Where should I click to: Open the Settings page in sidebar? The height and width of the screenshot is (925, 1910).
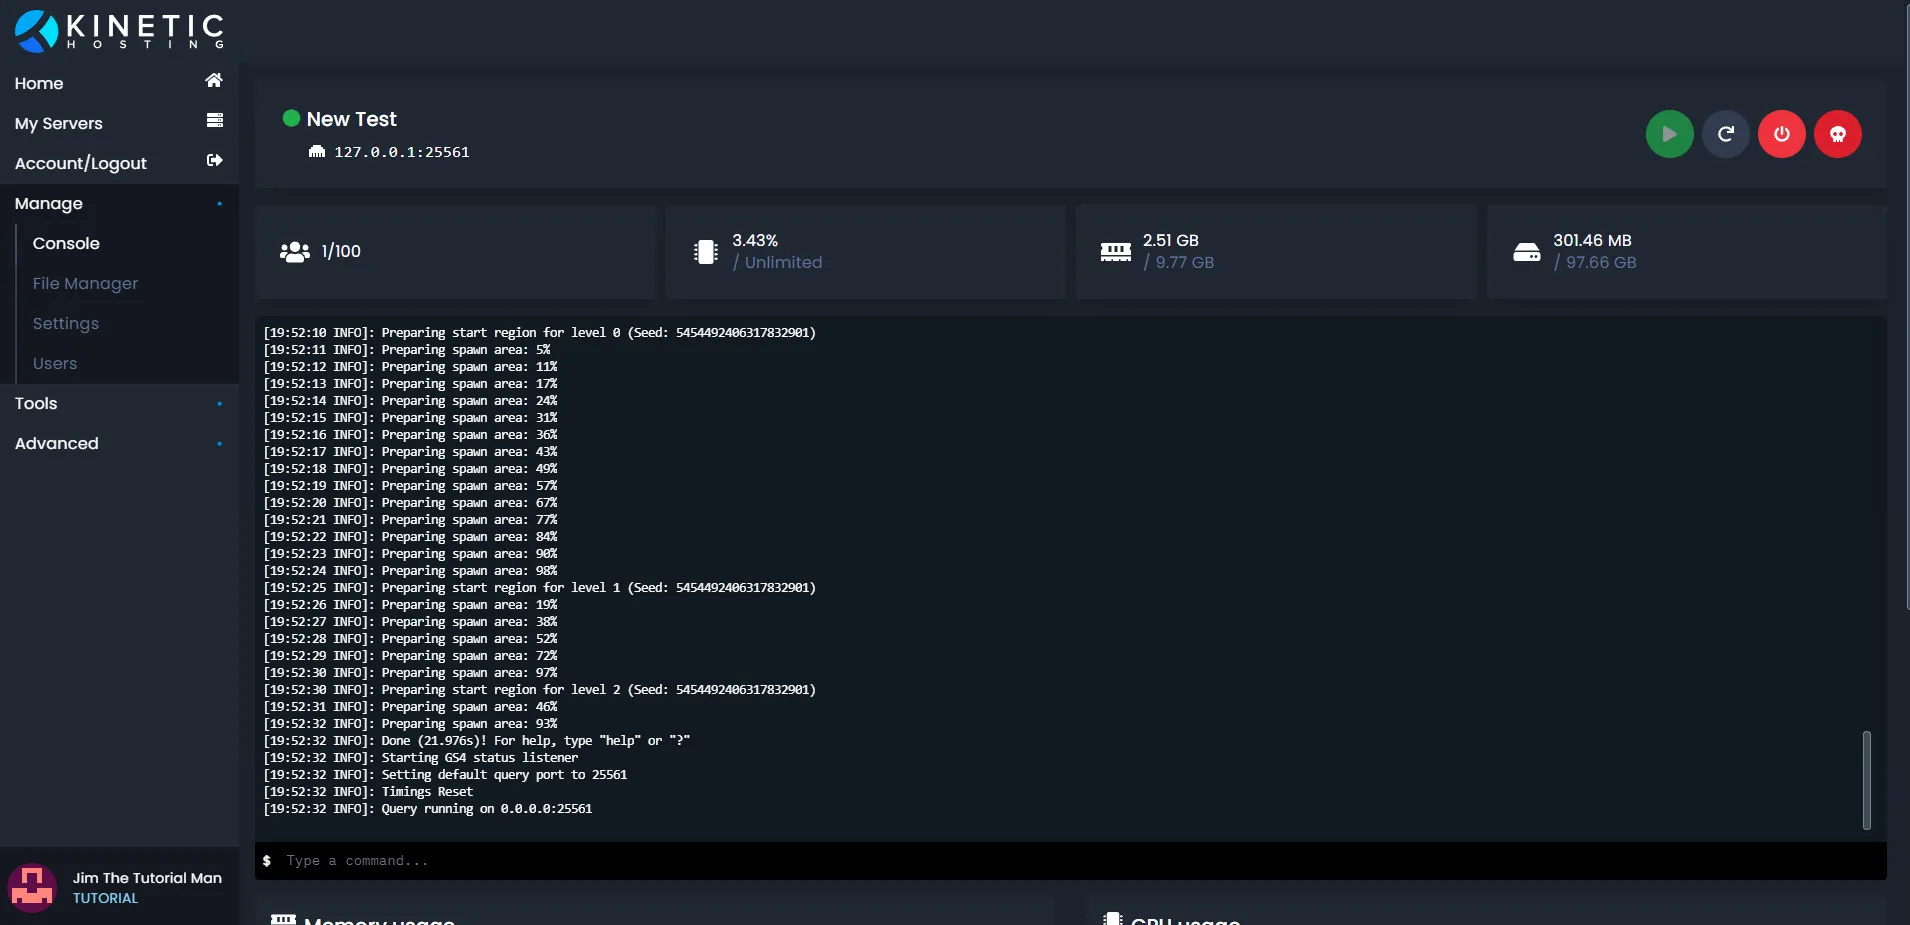66,323
